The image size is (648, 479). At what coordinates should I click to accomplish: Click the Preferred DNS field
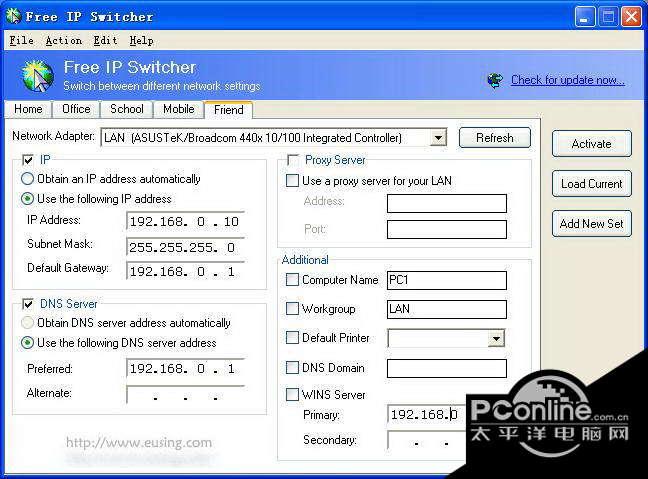point(185,368)
